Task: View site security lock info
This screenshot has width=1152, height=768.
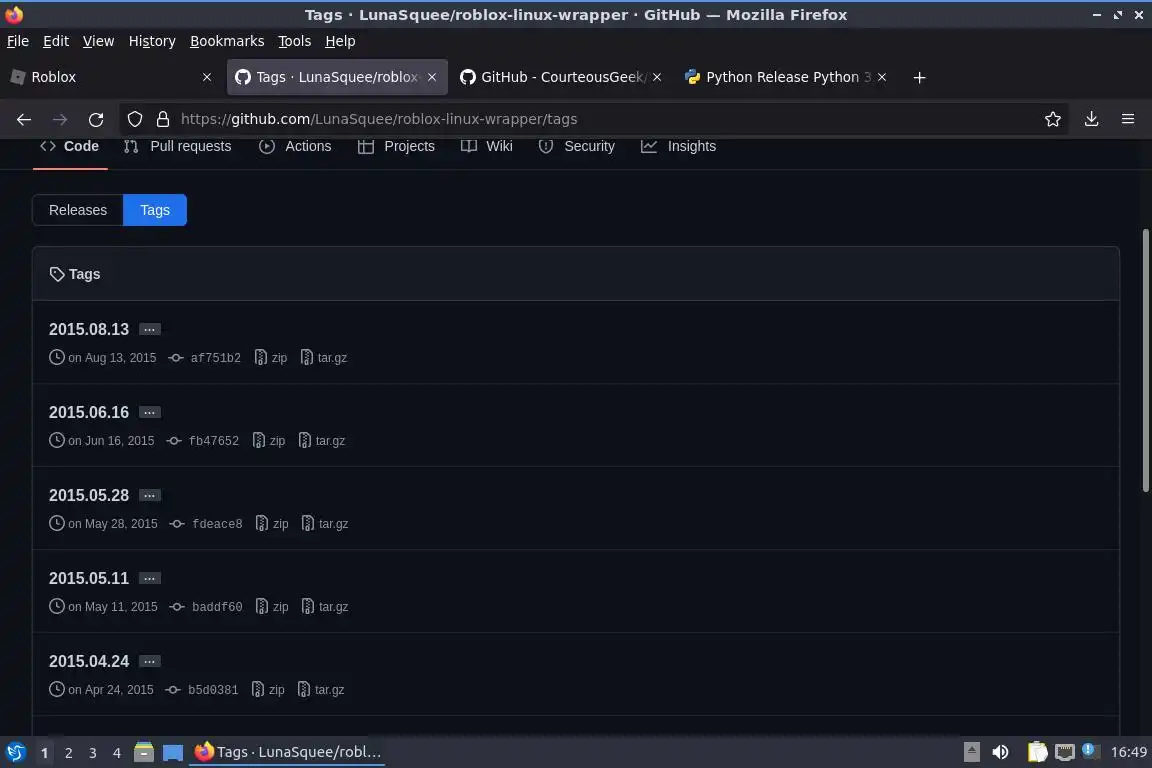Action: click(x=163, y=119)
